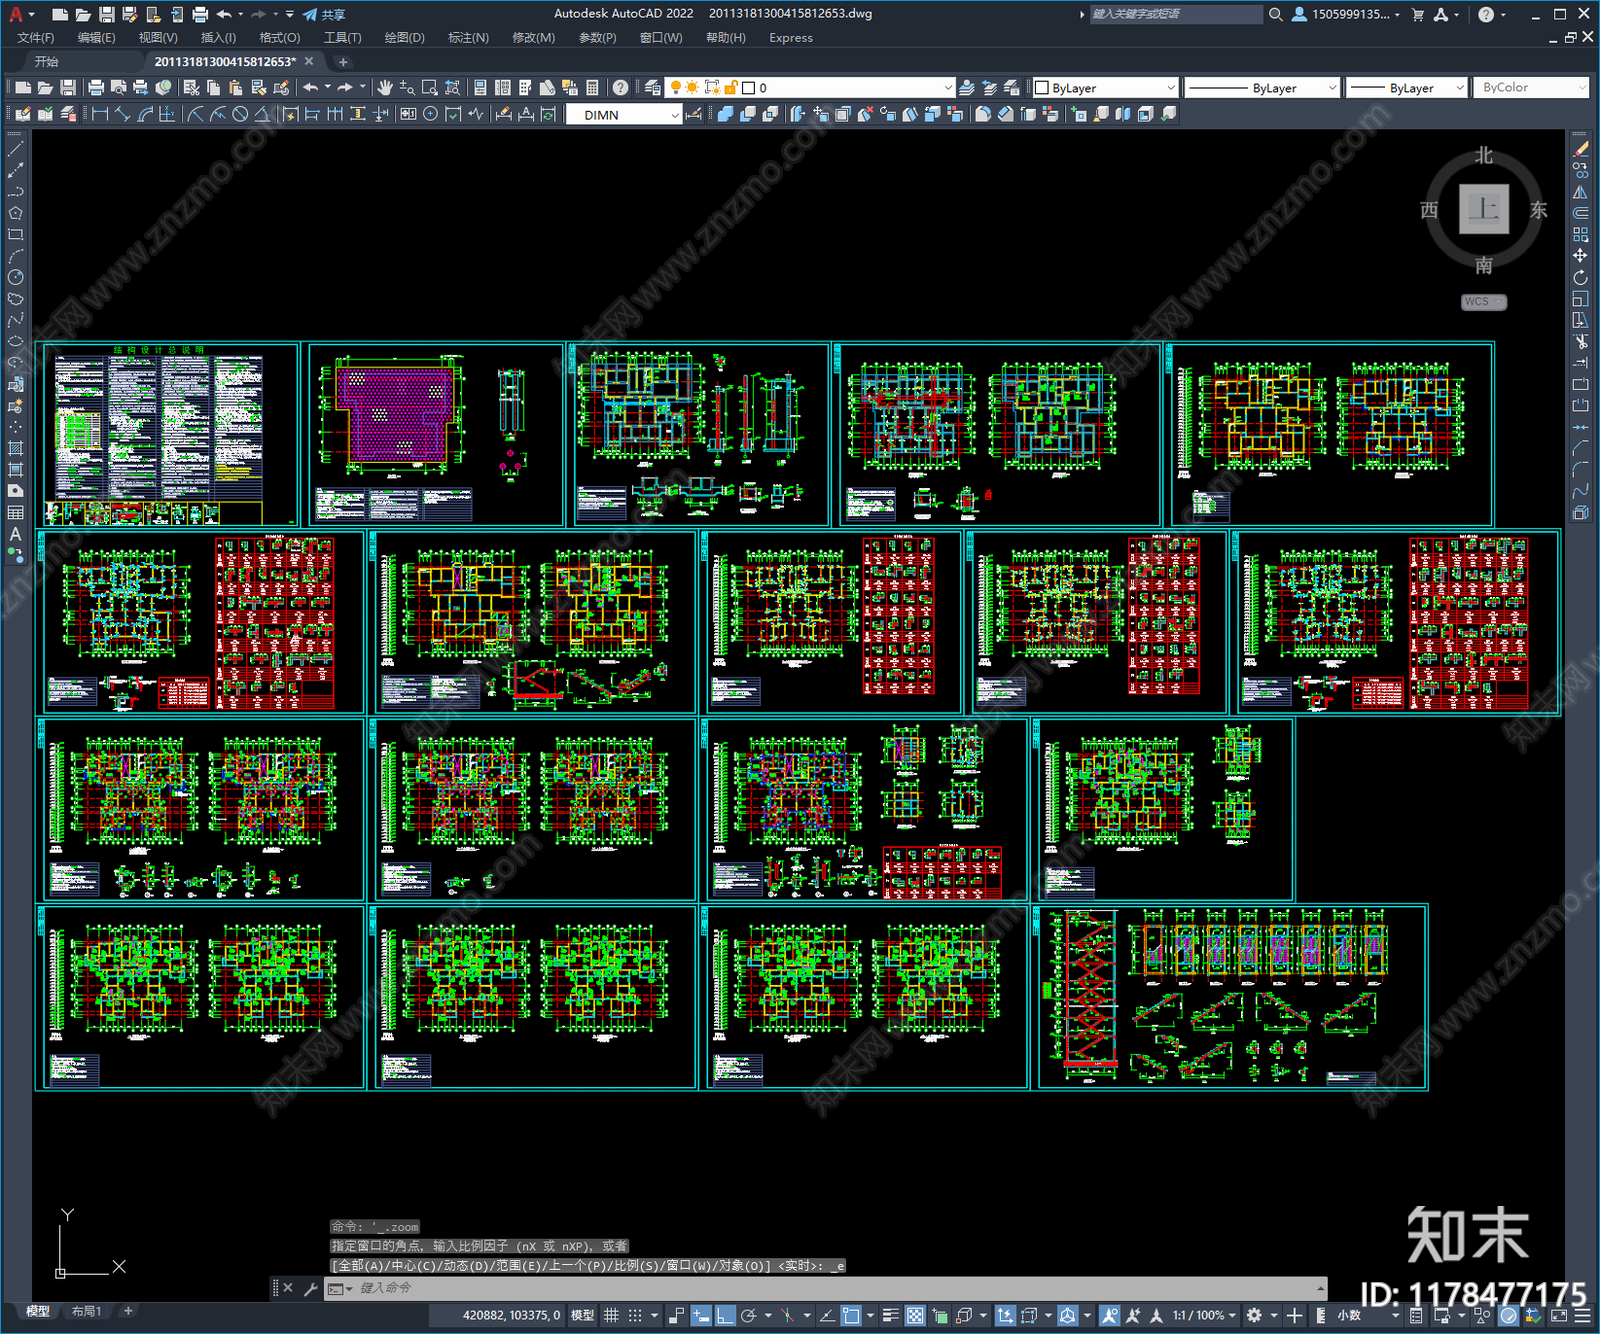Toggle grid display in status bar
Image resolution: width=1600 pixels, height=1334 pixels.
pyautogui.click(x=611, y=1315)
